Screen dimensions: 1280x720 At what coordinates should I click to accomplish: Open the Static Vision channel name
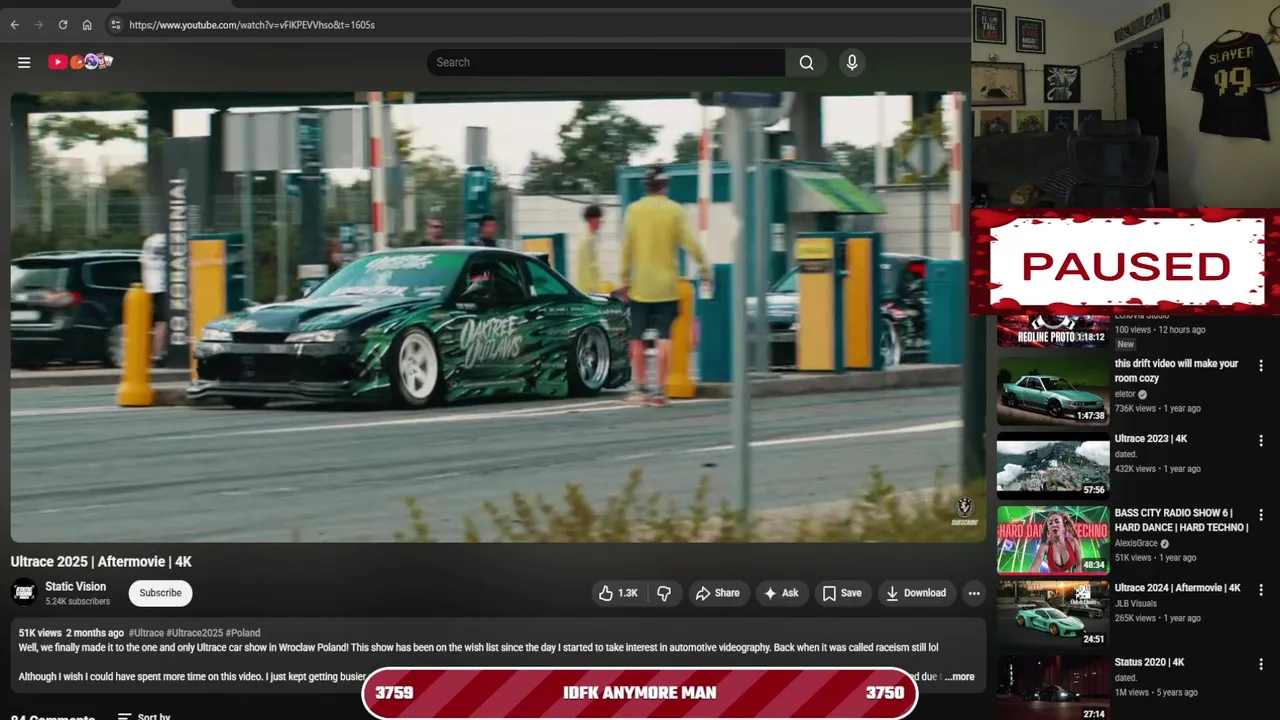click(x=76, y=586)
